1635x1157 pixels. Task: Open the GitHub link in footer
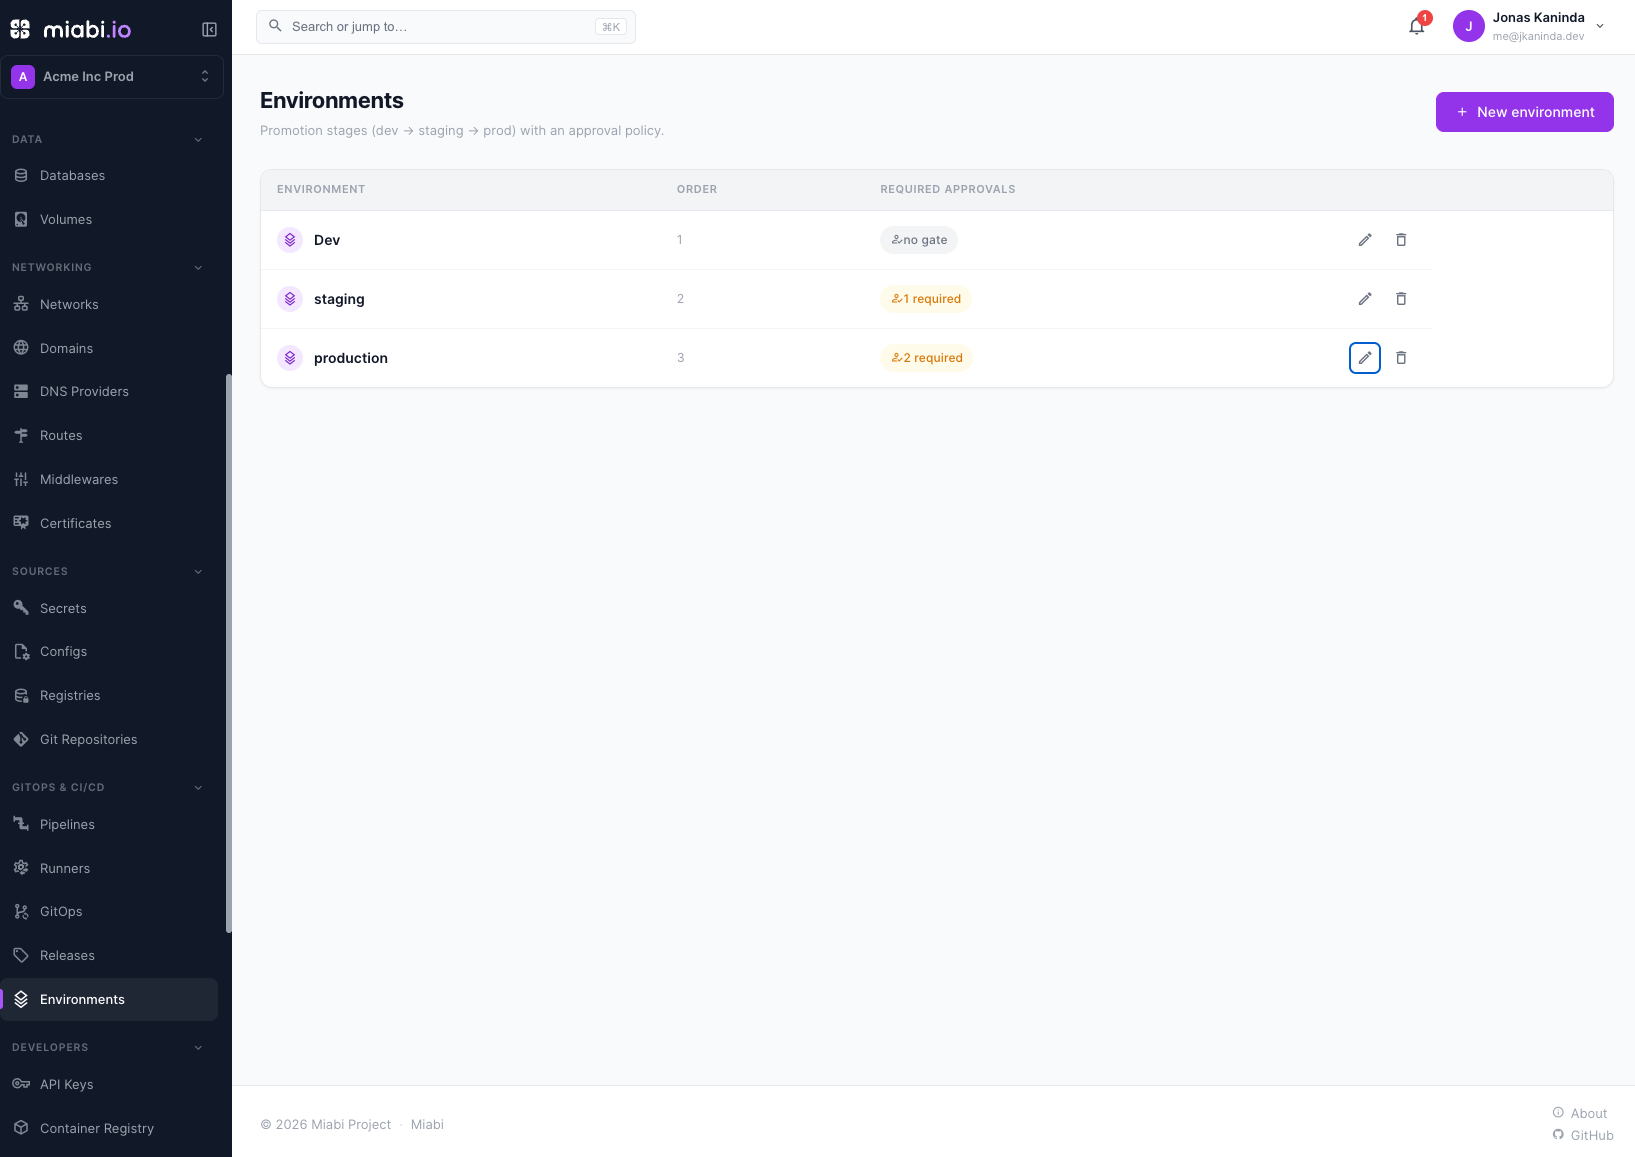[1583, 1136]
